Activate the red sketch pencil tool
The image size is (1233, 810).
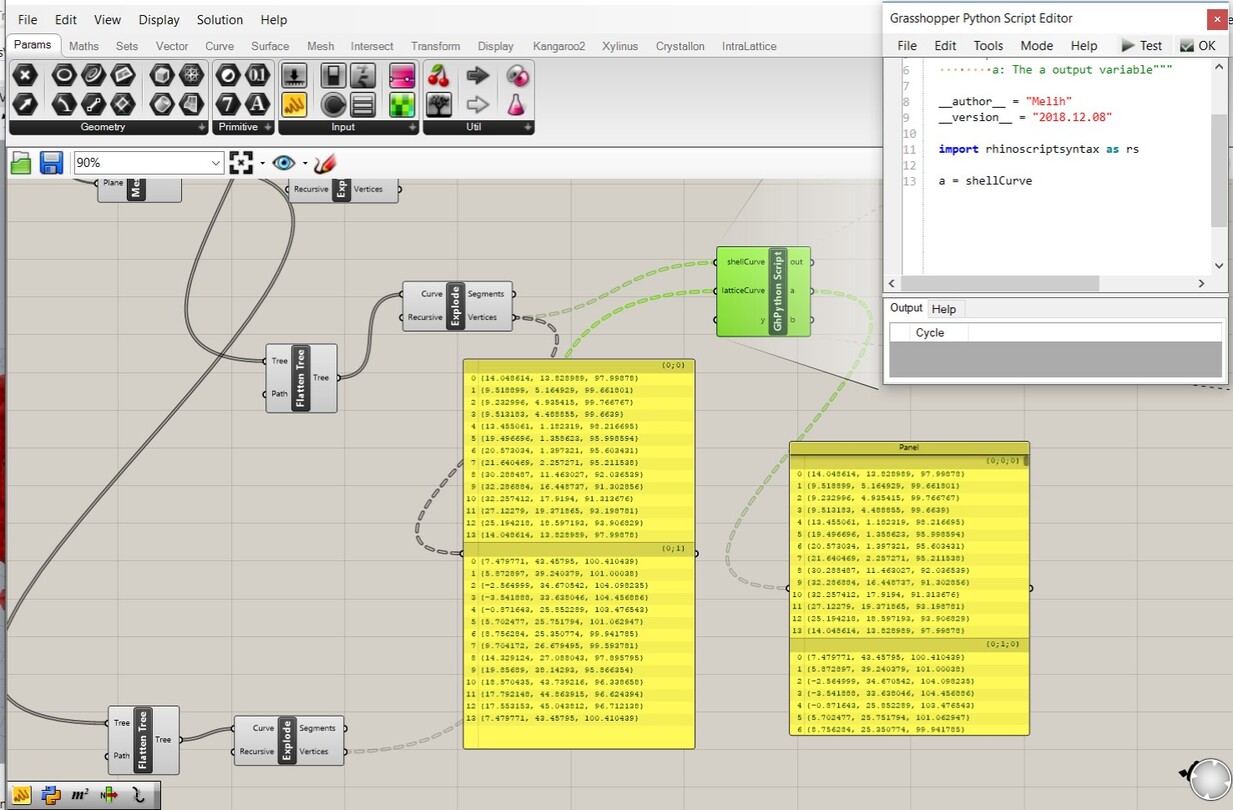coord(324,162)
